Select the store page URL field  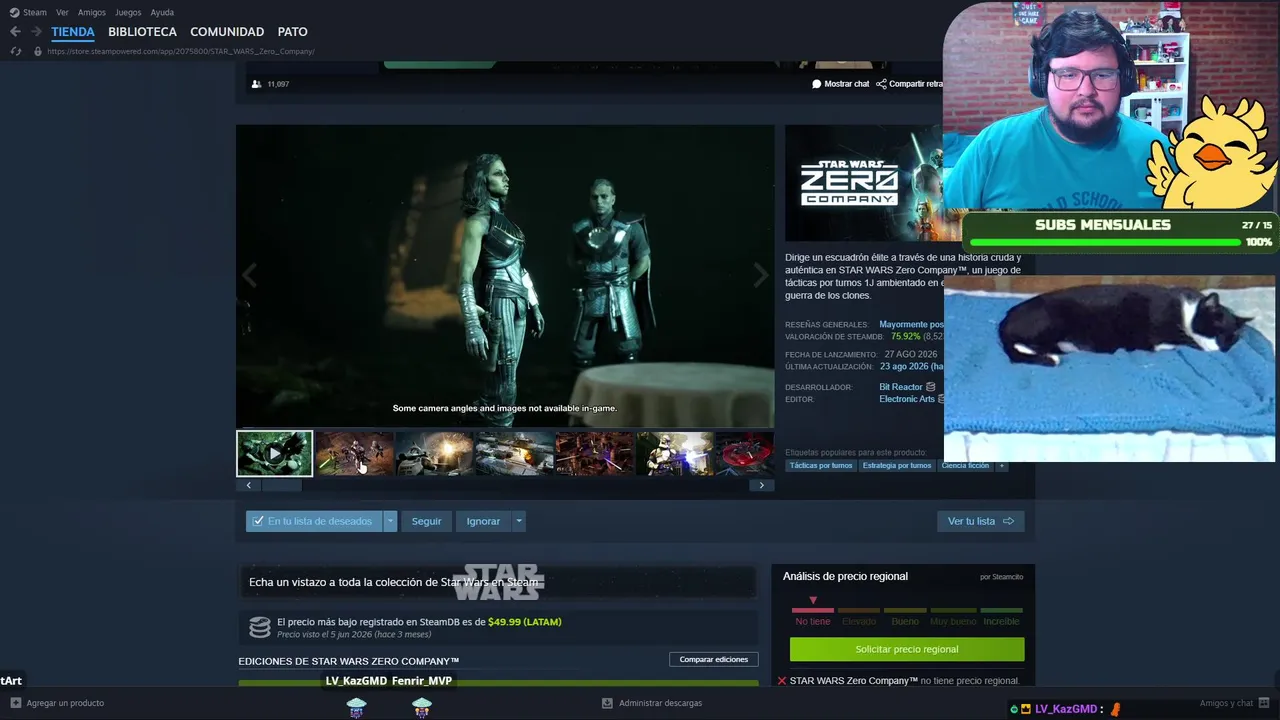(181, 51)
